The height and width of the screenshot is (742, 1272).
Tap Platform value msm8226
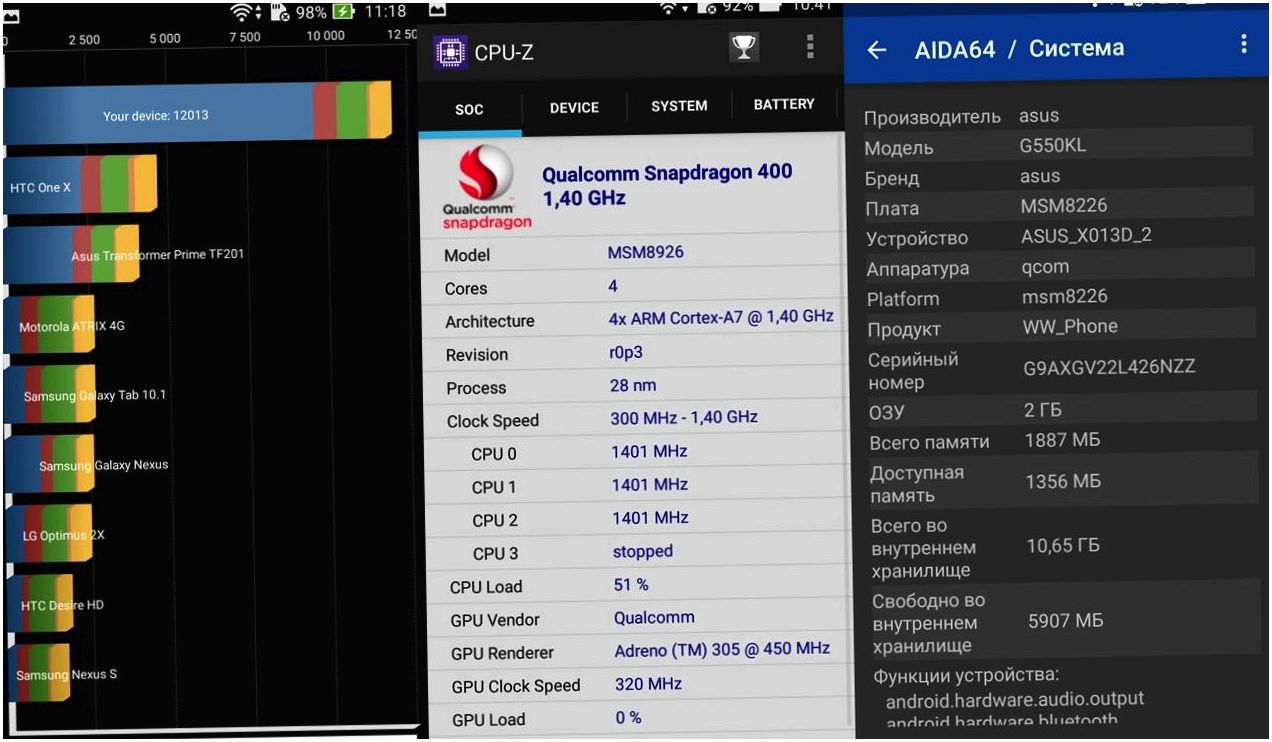[1065, 296]
